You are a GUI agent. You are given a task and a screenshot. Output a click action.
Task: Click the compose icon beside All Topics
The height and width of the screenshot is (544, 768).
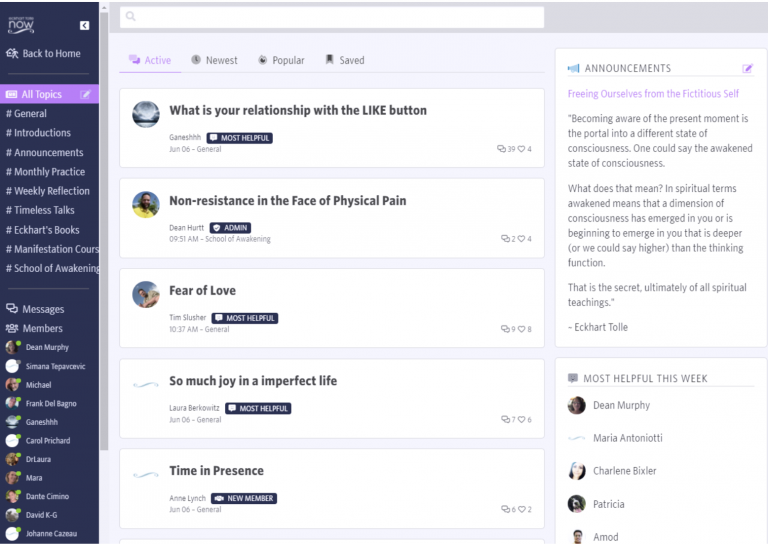pos(86,95)
